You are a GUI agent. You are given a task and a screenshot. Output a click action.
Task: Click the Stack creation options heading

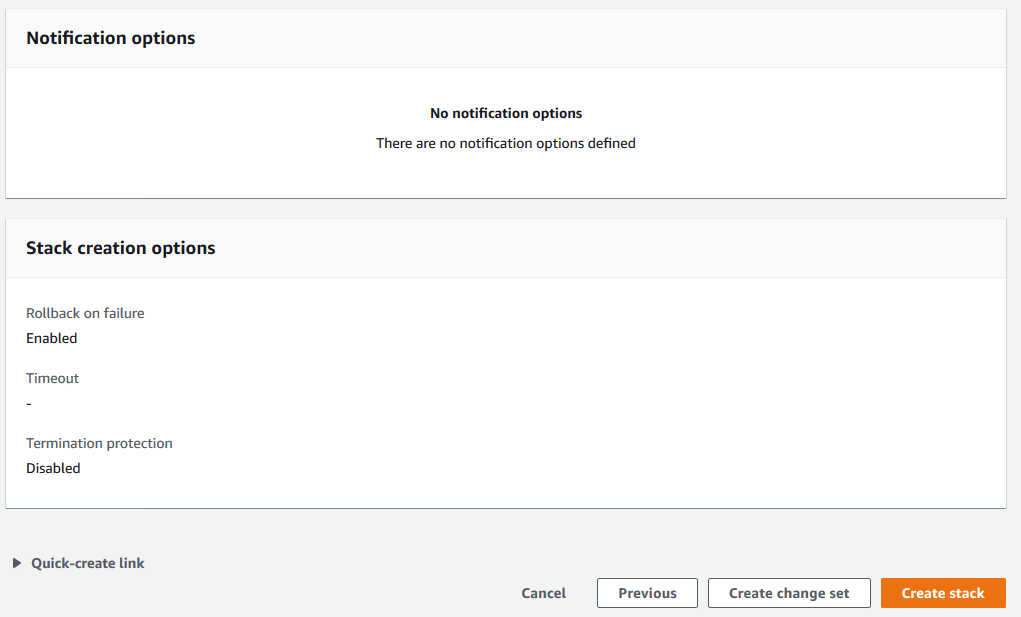pos(120,248)
